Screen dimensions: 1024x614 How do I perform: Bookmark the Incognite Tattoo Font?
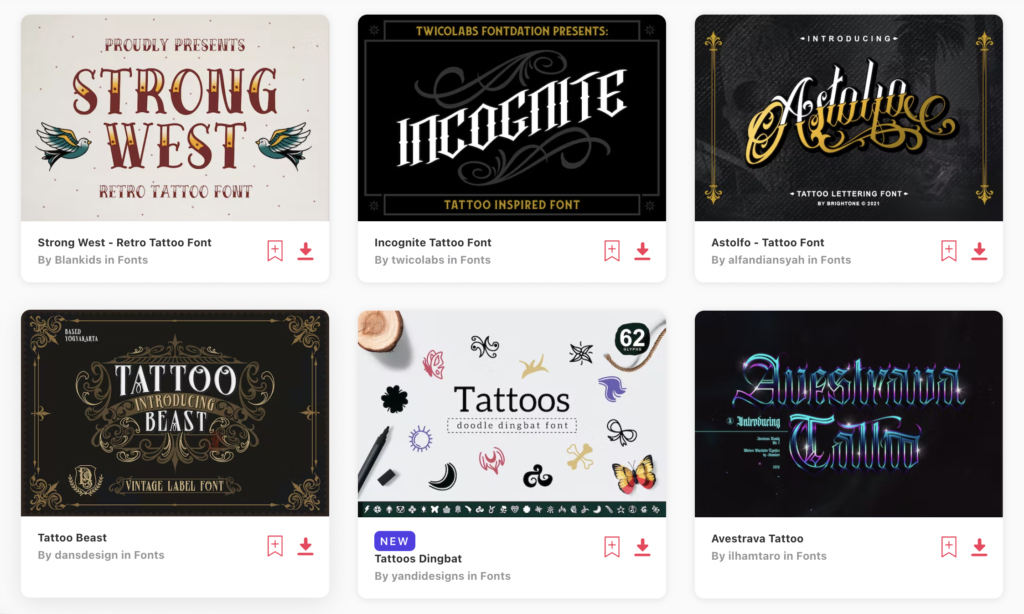pos(612,251)
